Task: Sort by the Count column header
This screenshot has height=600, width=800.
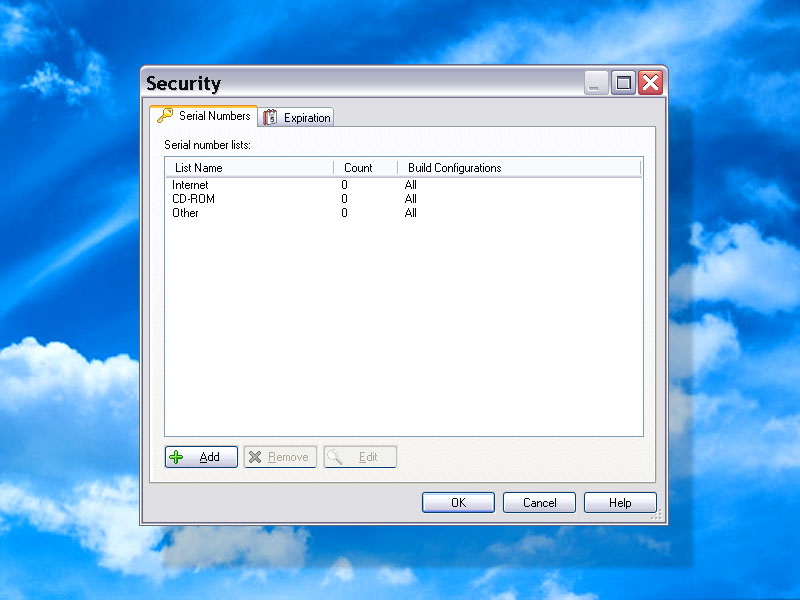Action: 365,168
